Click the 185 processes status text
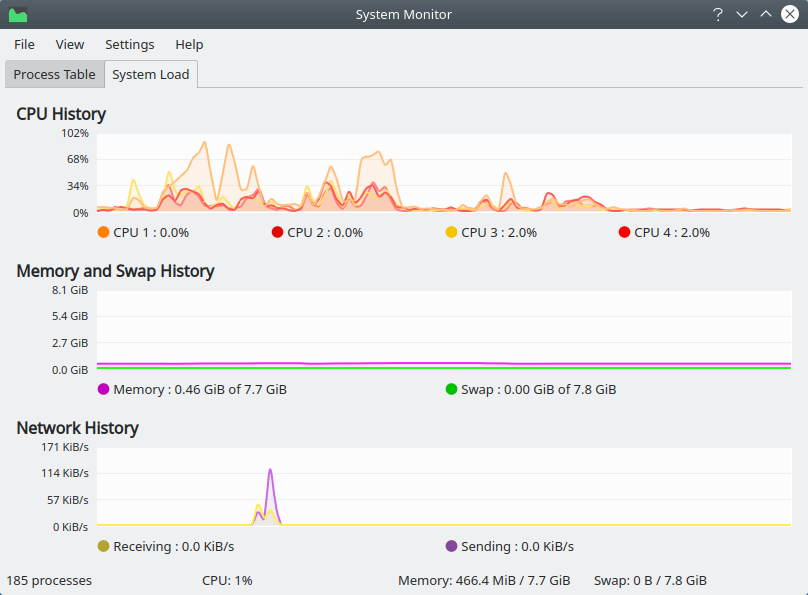The height and width of the screenshot is (595, 808). (x=49, y=580)
